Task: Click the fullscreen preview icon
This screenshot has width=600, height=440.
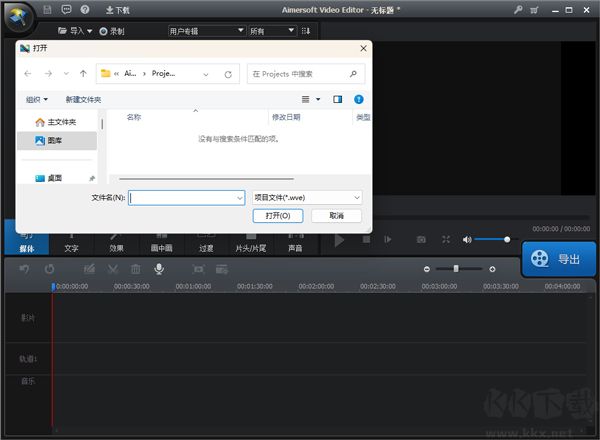Action: click(x=445, y=240)
